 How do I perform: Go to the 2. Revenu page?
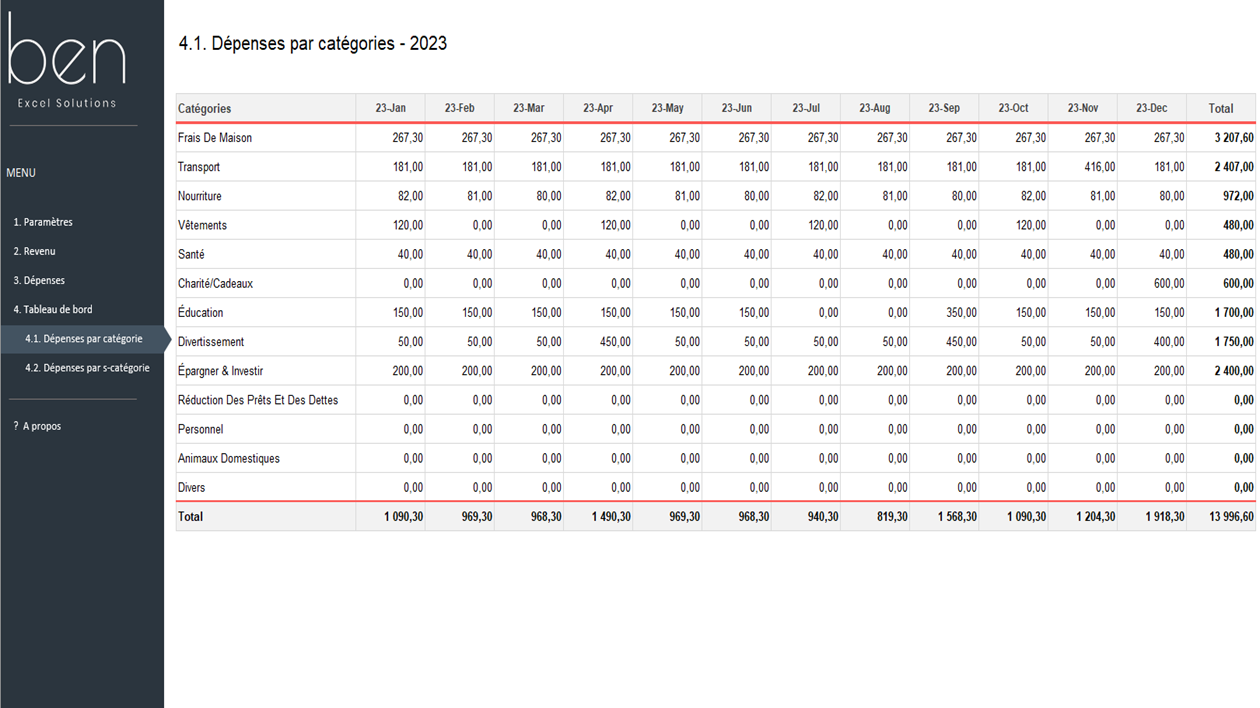(34, 251)
